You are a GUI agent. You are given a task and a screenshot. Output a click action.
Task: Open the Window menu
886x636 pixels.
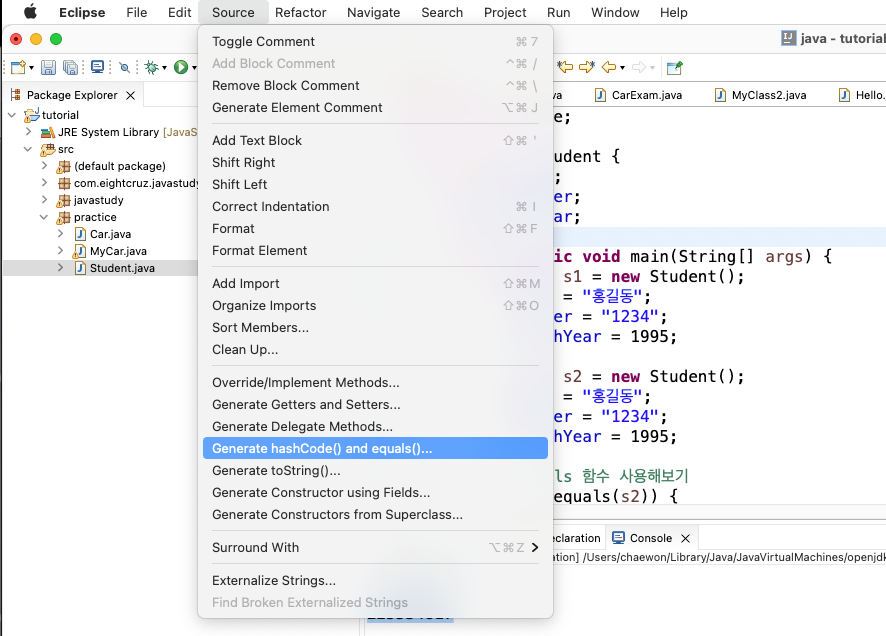click(x=615, y=12)
